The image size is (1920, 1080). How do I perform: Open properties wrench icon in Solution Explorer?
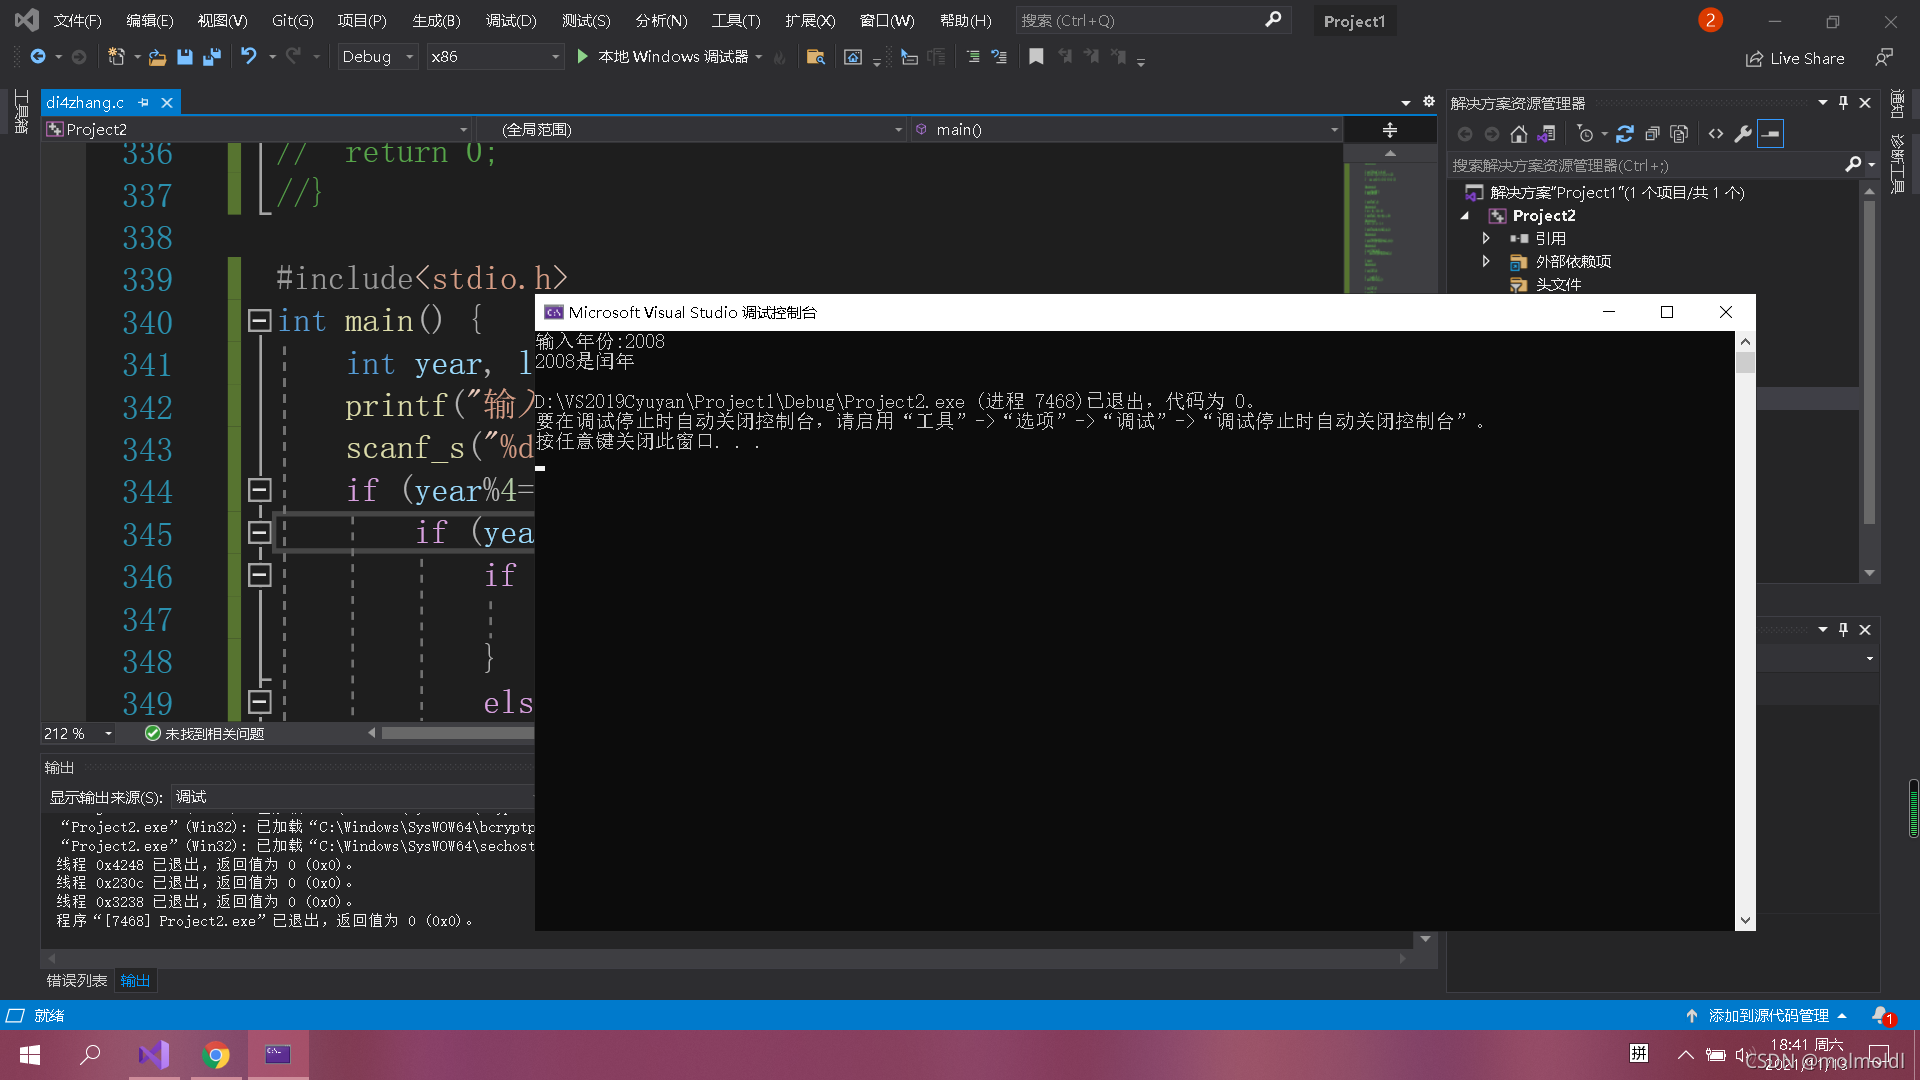(1743, 134)
